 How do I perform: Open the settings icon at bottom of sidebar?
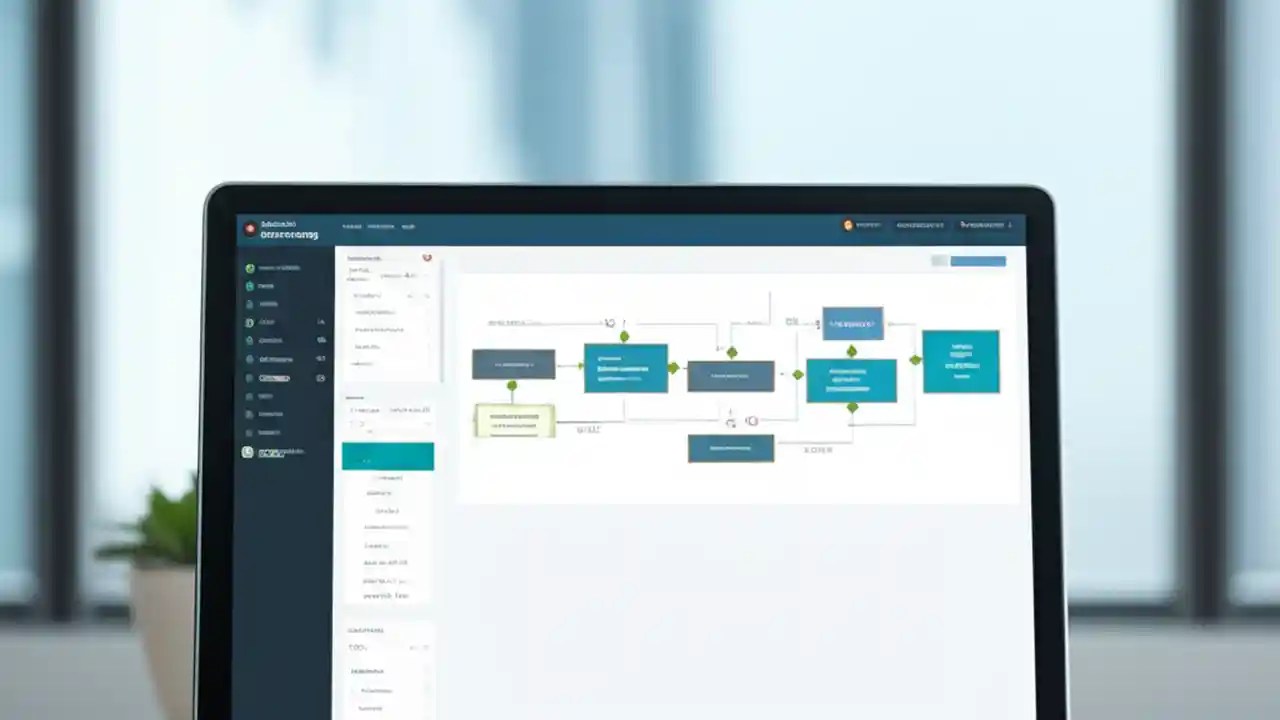[247, 452]
